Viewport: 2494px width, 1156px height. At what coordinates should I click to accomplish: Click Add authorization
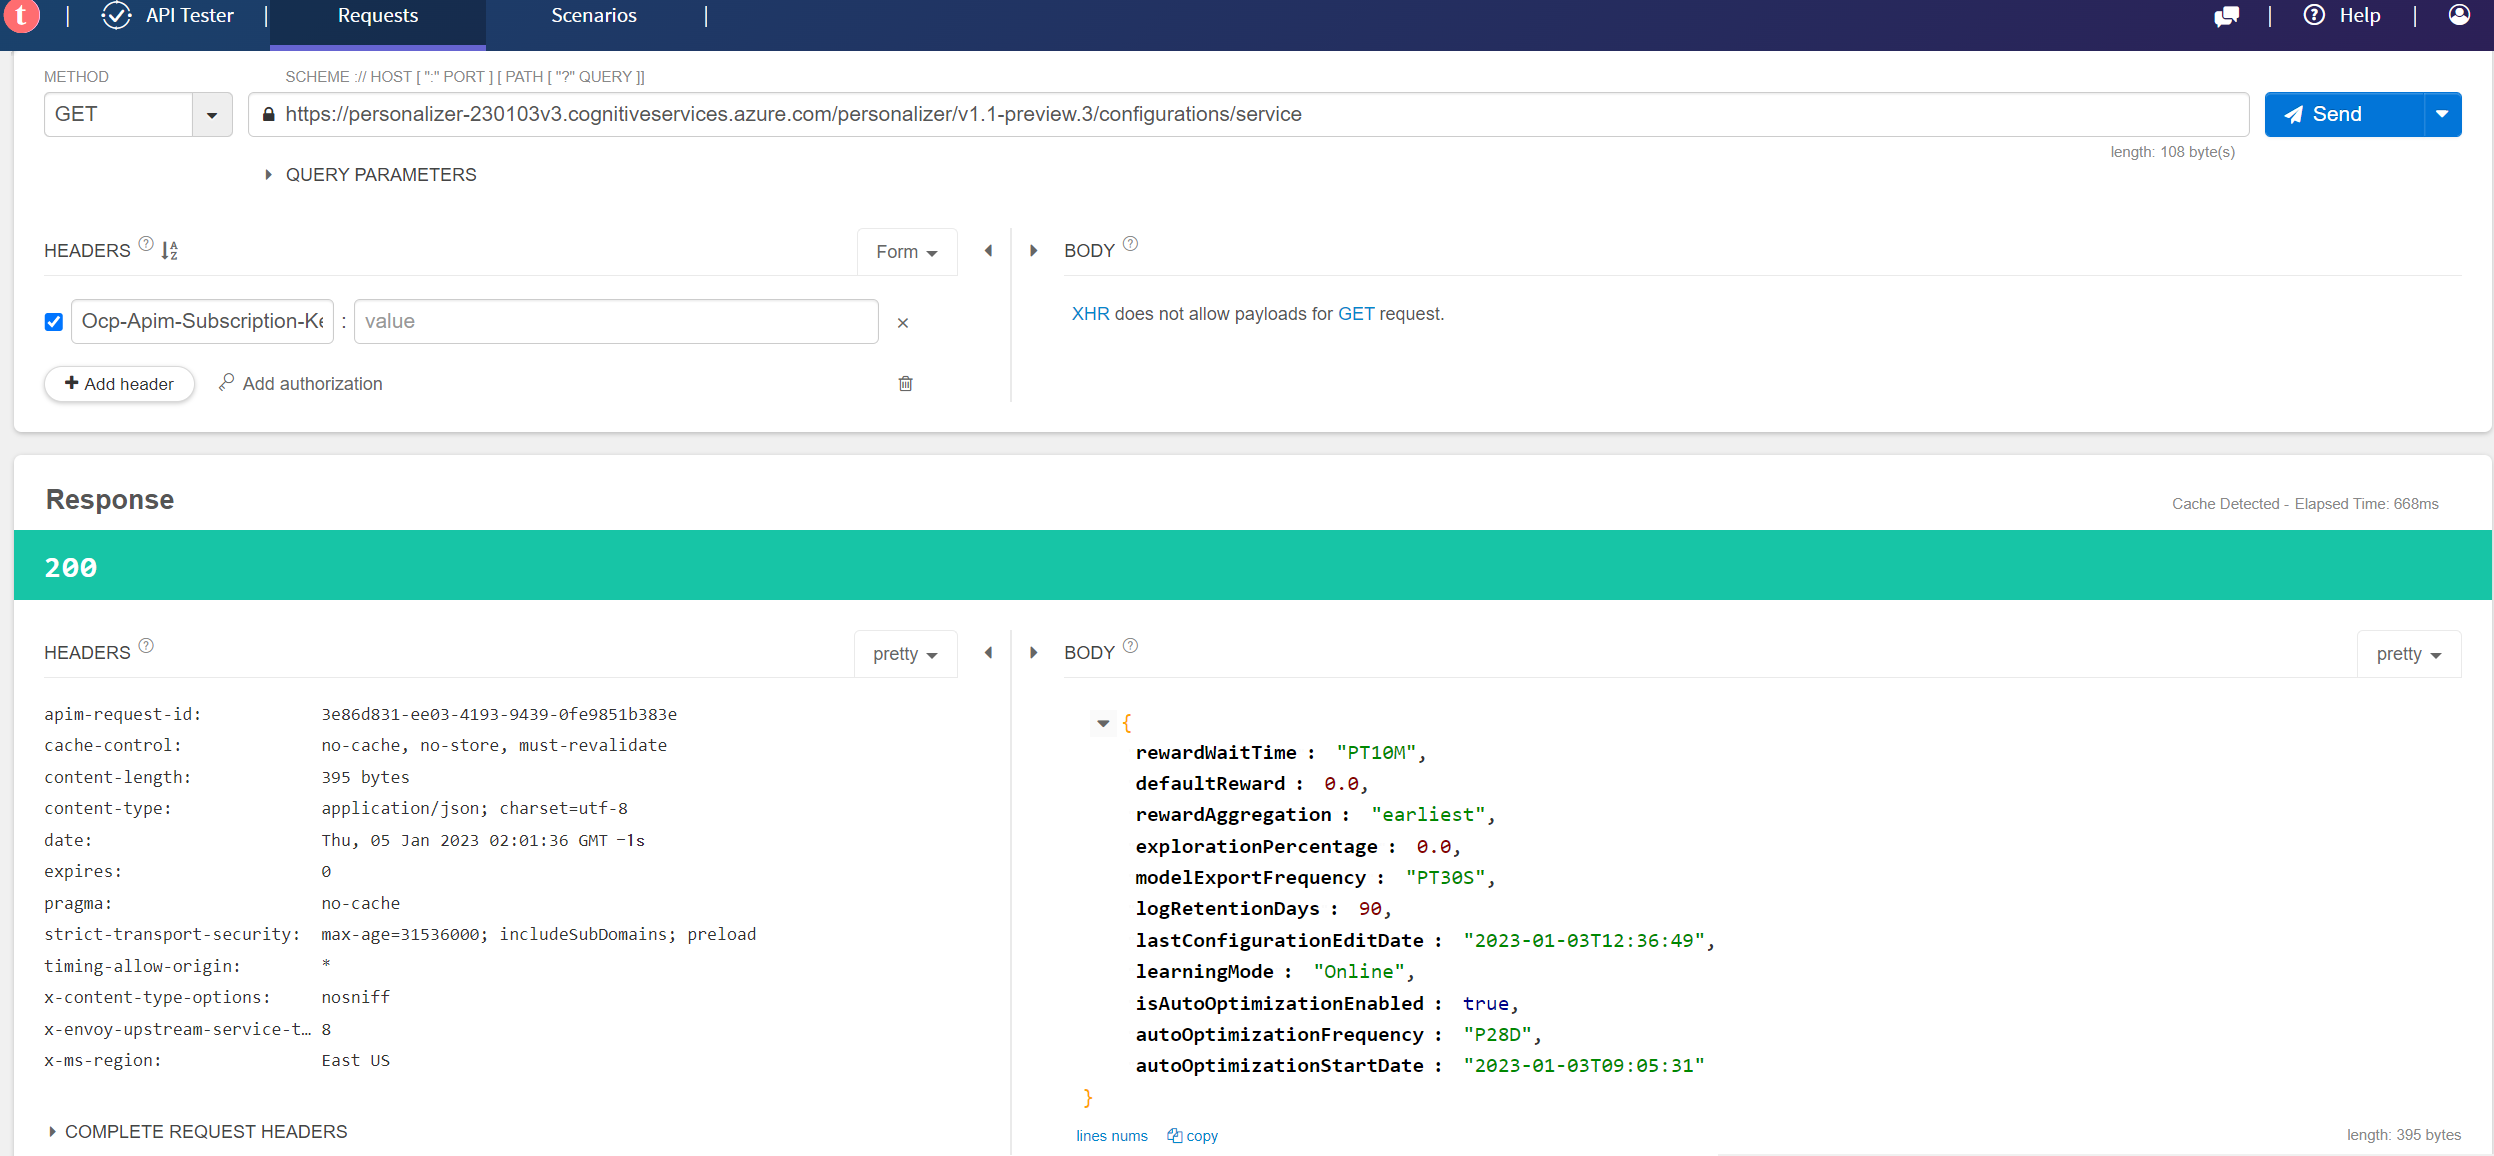pyautogui.click(x=301, y=384)
